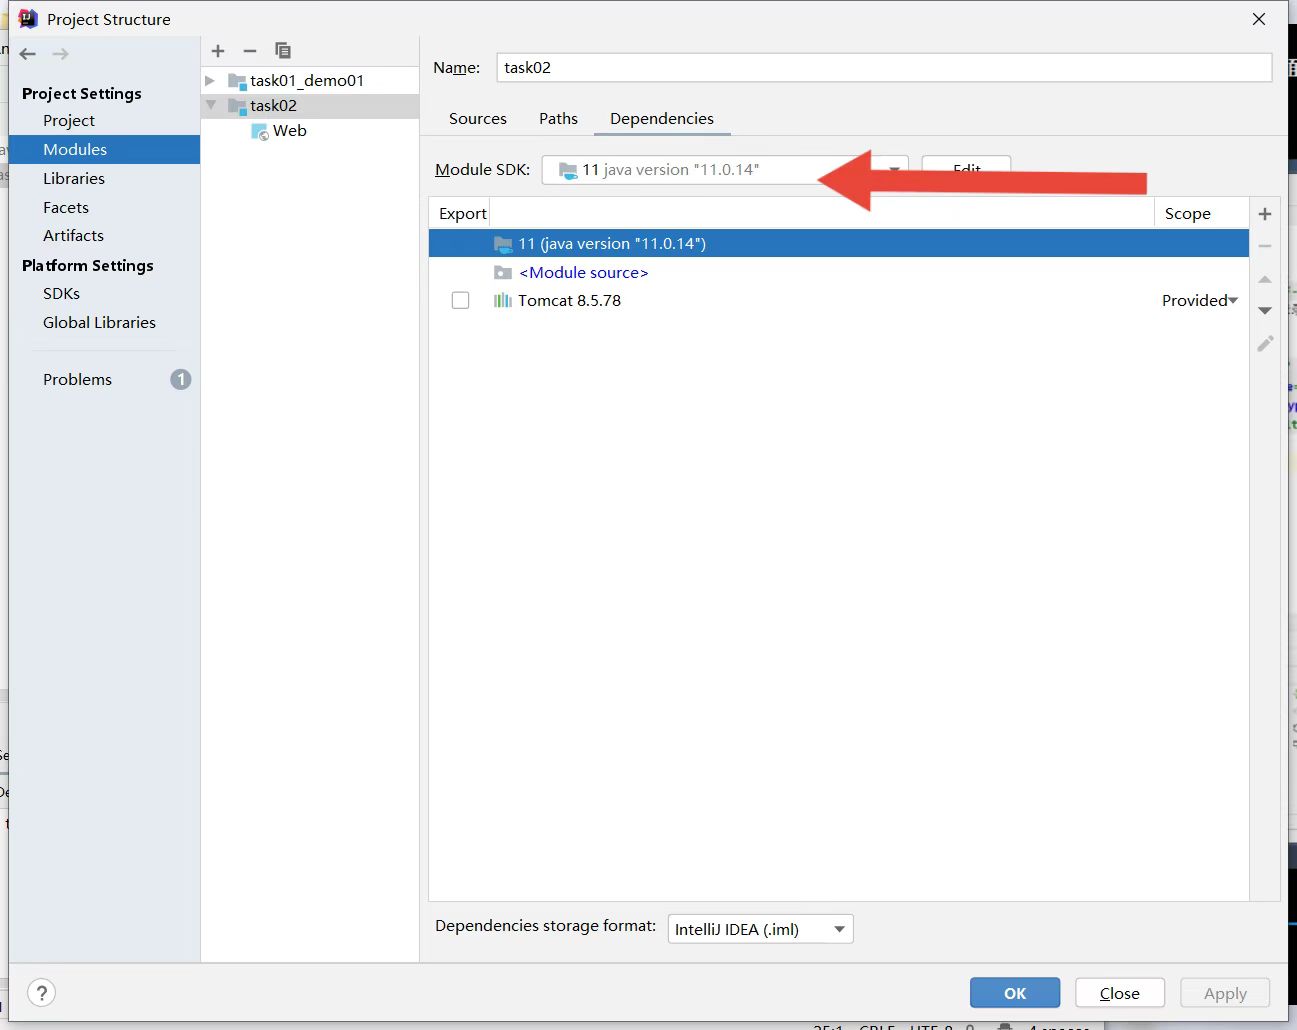1297x1030 pixels.
Task: Click the IntelliJ logo in the title bar
Action: [28, 18]
